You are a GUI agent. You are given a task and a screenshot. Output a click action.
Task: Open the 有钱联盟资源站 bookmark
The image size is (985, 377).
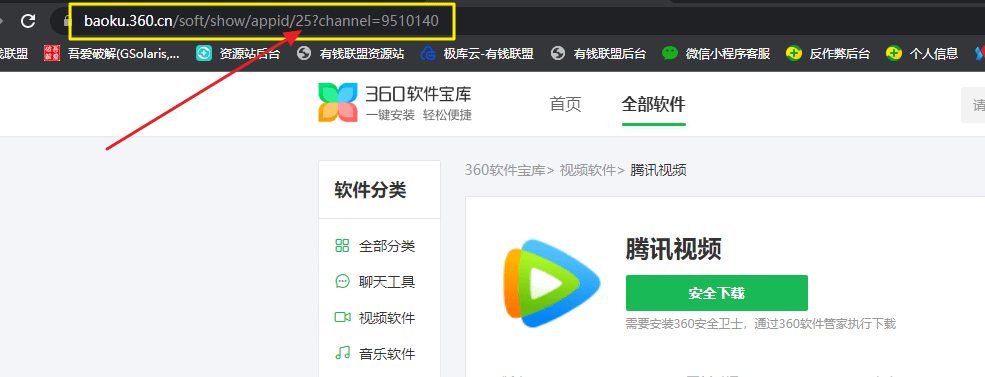point(351,54)
